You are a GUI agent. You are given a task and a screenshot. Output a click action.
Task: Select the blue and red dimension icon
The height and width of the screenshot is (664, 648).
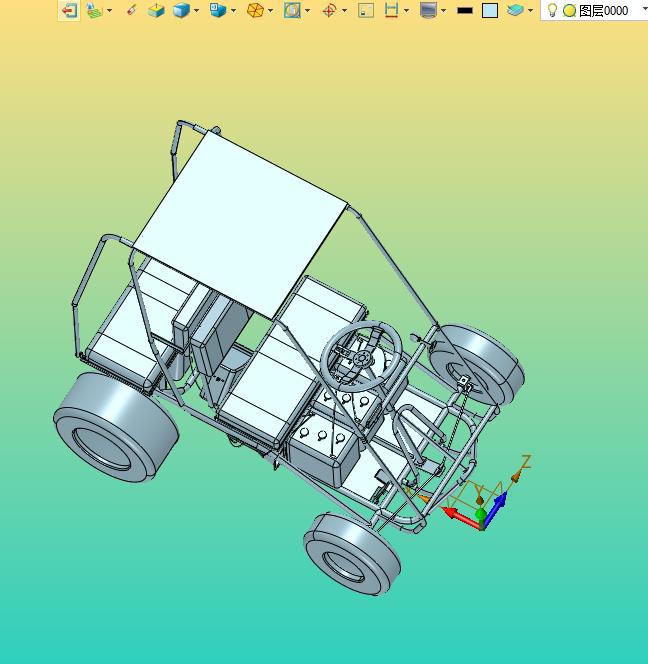point(391,10)
